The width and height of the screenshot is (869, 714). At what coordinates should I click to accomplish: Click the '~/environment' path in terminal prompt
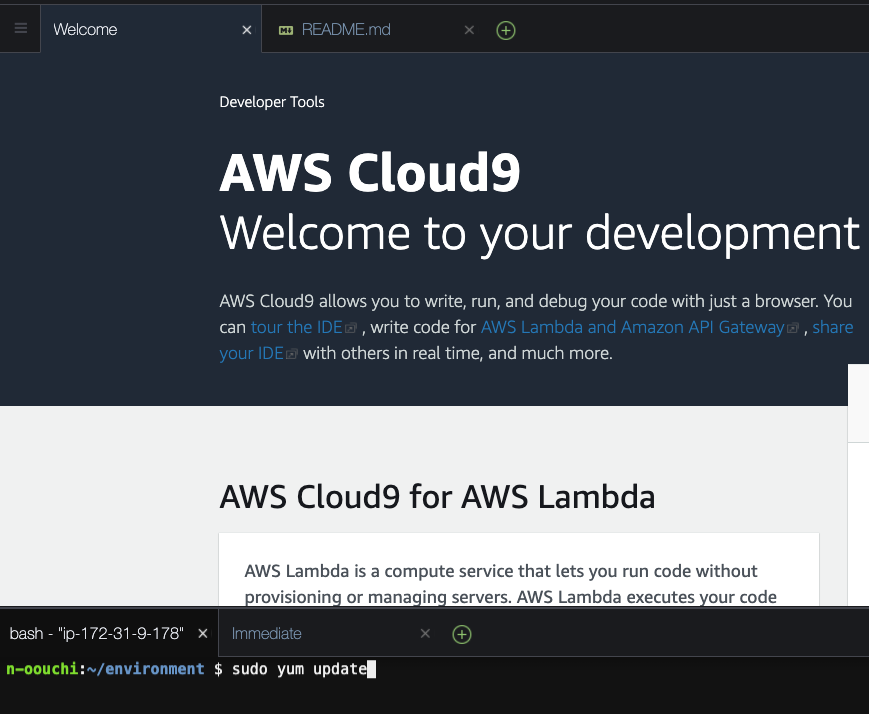click(x=146, y=669)
